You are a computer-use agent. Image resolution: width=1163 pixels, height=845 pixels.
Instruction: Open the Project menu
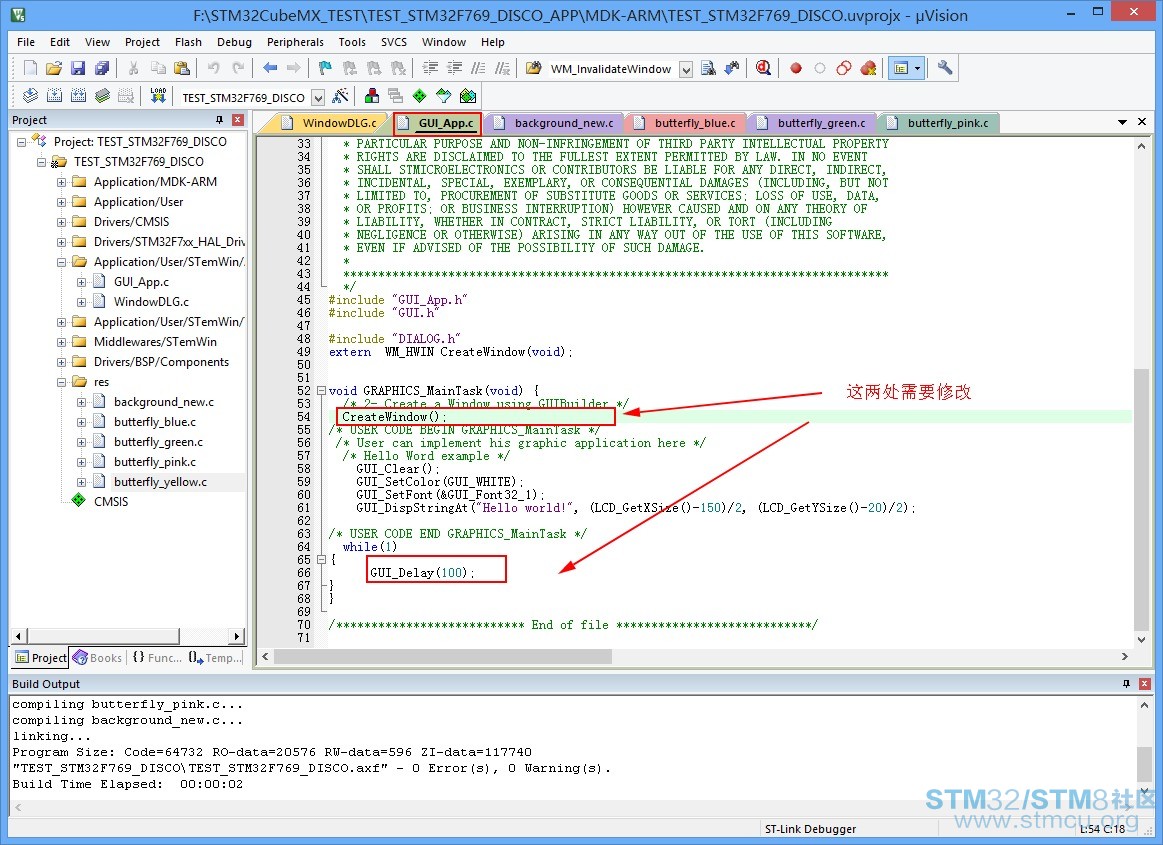(x=142, y=42)
